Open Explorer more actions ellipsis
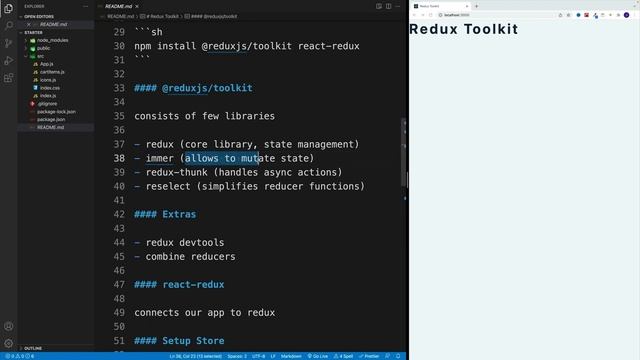This screenshot has height=360, width=640. (x=85, y=7)
